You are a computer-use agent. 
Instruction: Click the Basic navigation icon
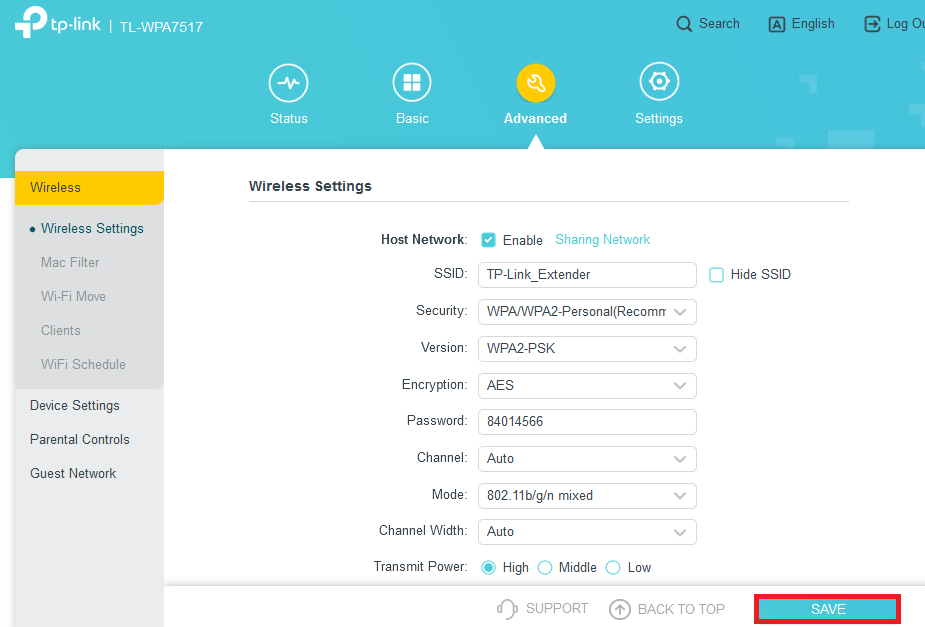(x=412, y=83)
